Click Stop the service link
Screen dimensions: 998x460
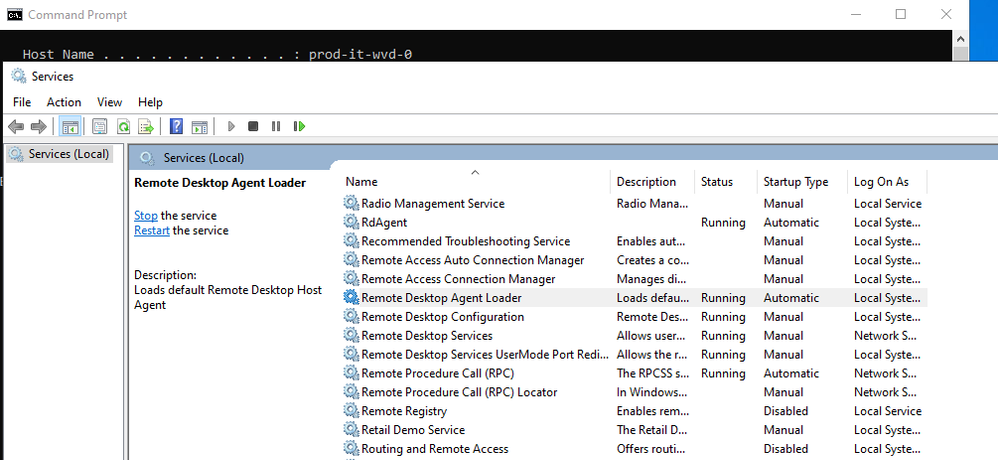point(146,216)
